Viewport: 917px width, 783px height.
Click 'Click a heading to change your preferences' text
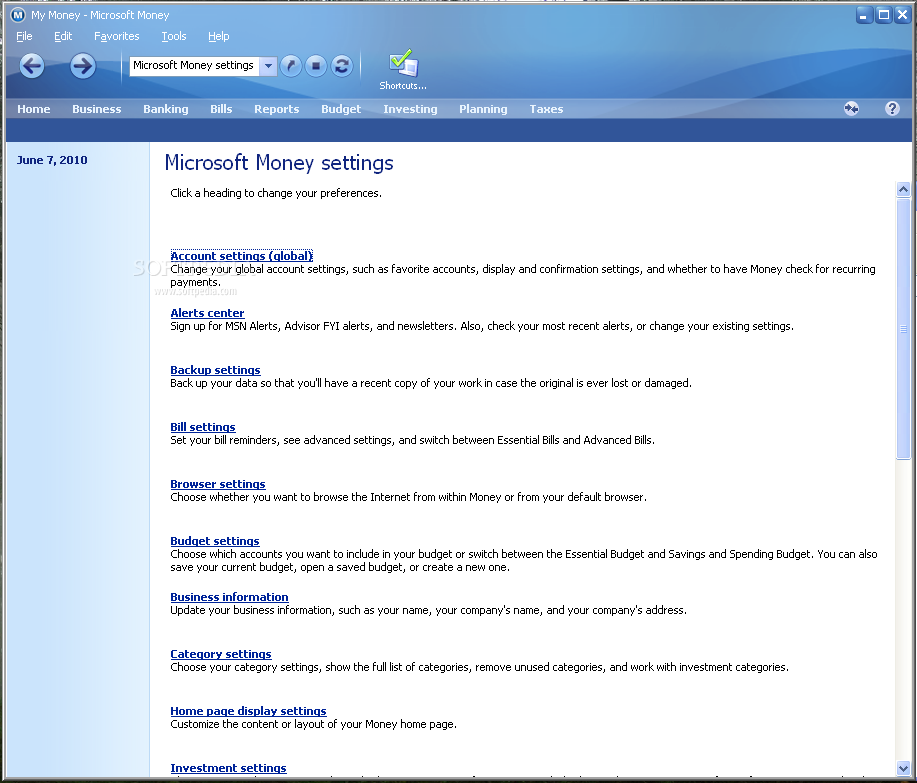[x=275, y=193]
